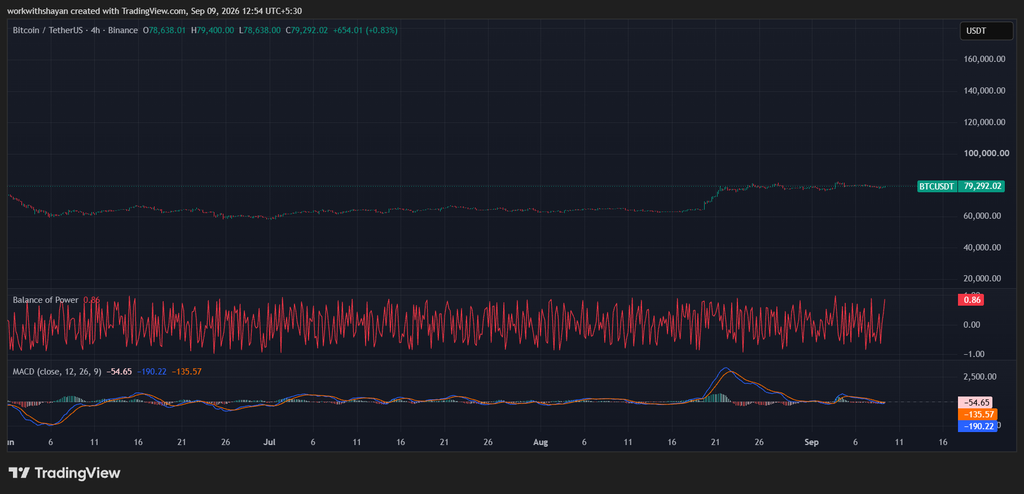Viewport: 1024px width, 494px height.
Task: Click the close value C79,292.02
Action: pos(306,30)
